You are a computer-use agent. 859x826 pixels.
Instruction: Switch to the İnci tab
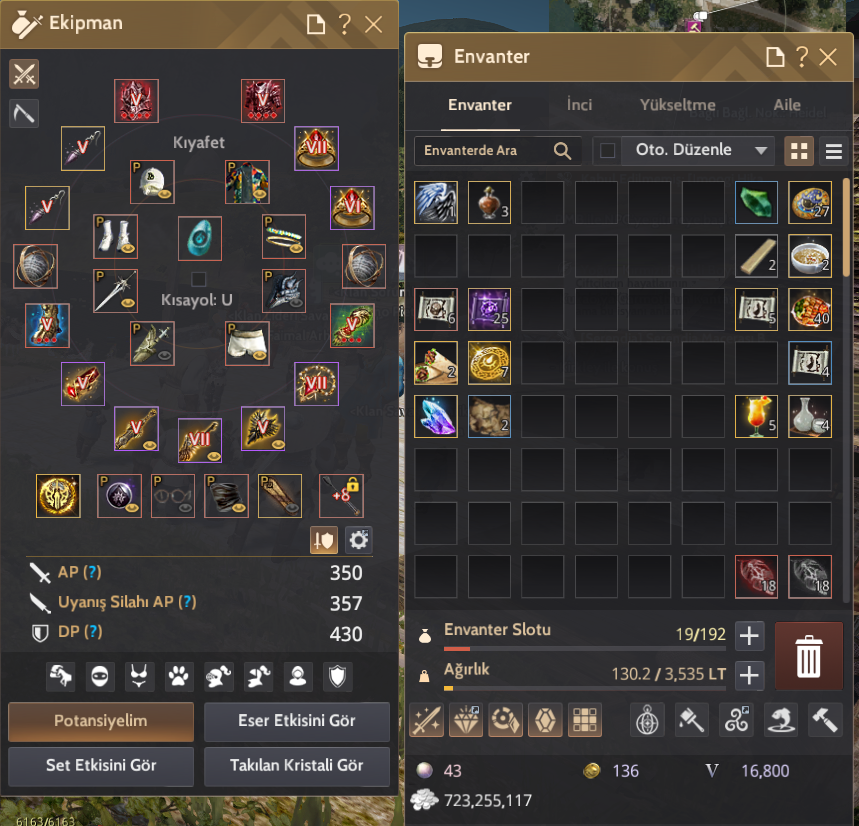[x=580, y=105]
